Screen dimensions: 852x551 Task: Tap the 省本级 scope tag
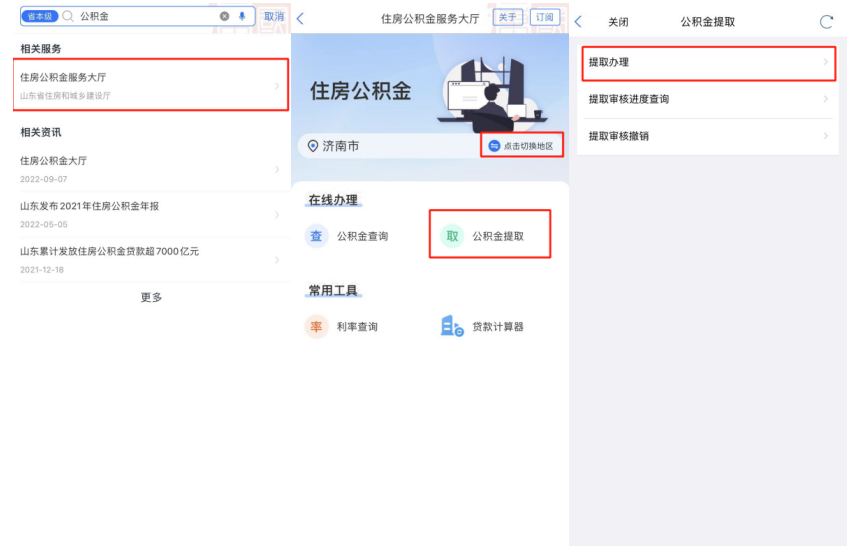tap(40, 16)
